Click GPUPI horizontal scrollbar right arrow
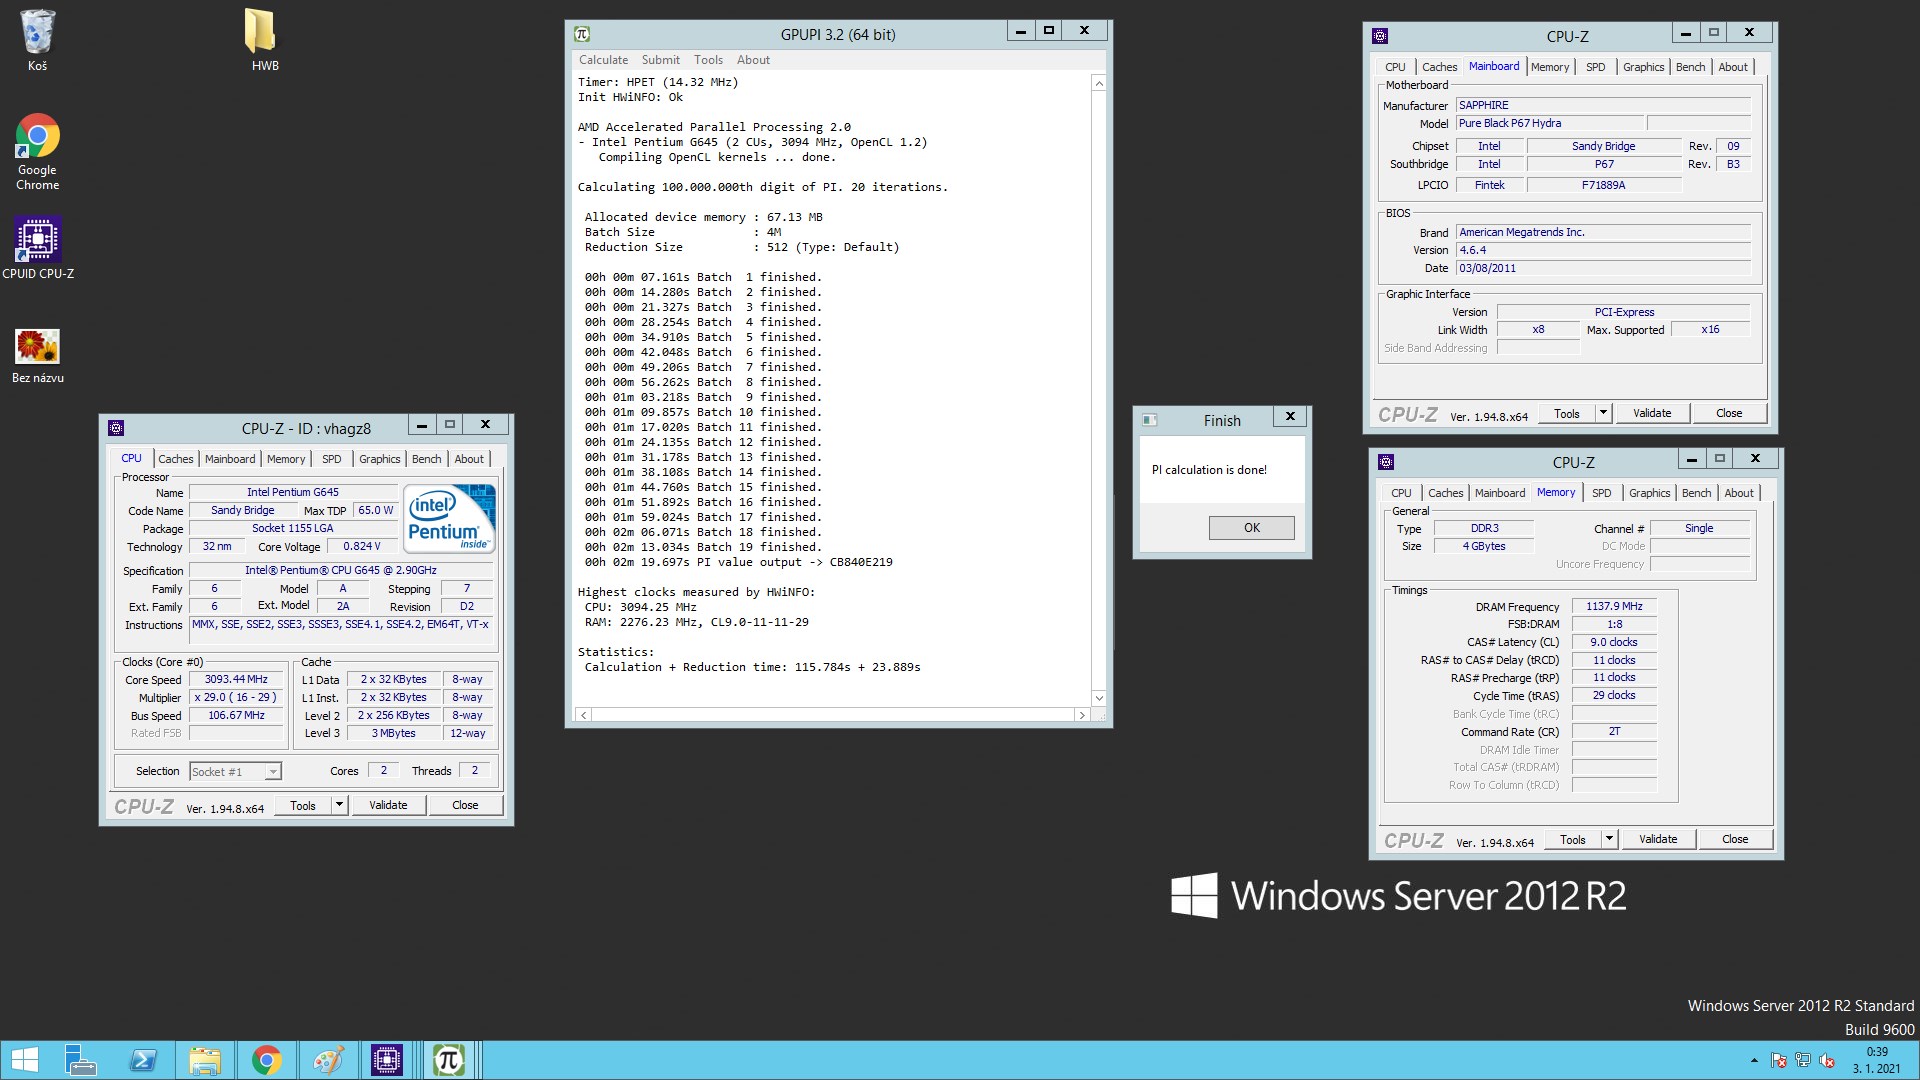This screenshot has height=1080, width=1920. 1081,715
